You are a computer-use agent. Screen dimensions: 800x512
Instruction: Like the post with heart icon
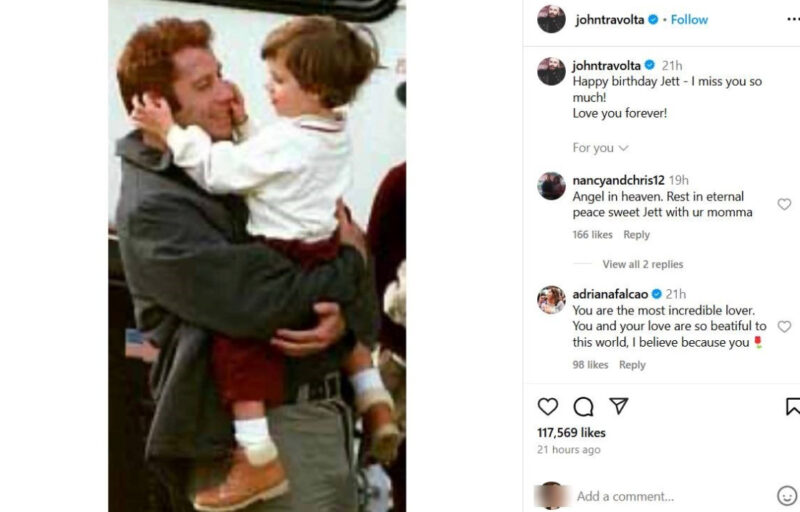click(x=548, y=406)
